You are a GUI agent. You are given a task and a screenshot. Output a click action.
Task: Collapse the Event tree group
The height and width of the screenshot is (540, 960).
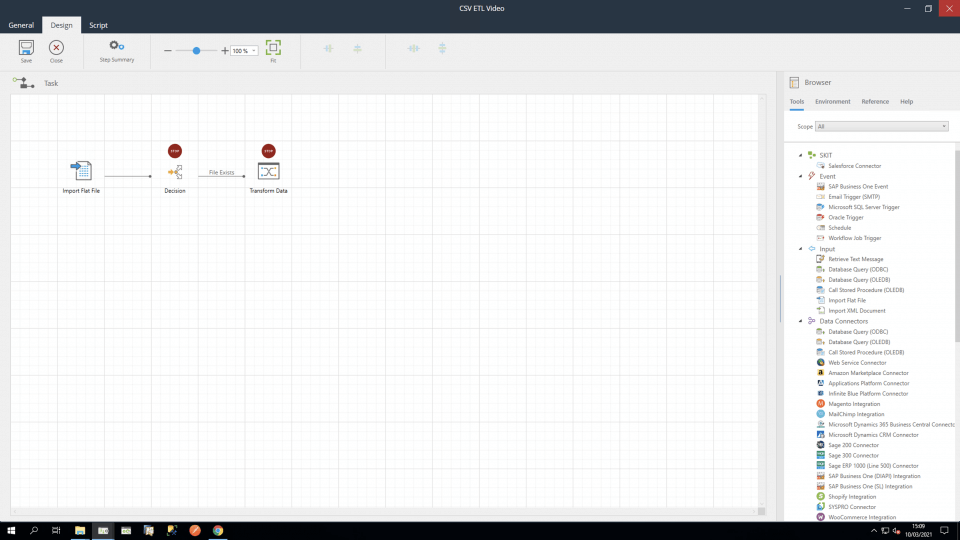[800, 176]
